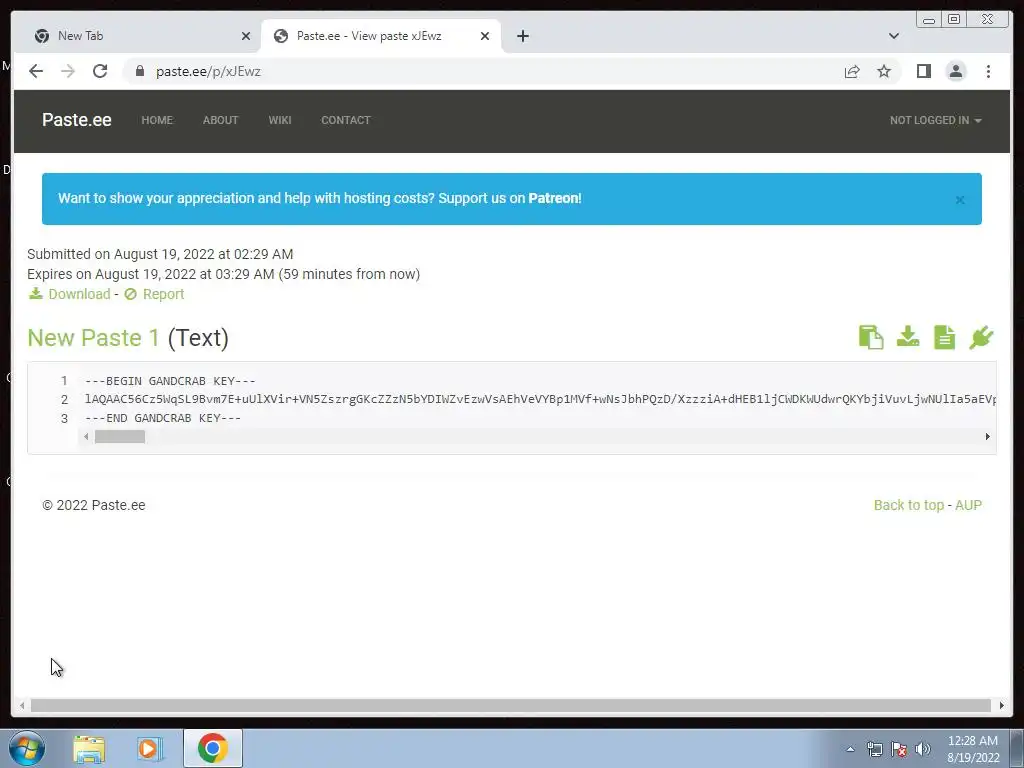Click the code box scroll right arrow
1024x768 pixels.
click(987, 436)
